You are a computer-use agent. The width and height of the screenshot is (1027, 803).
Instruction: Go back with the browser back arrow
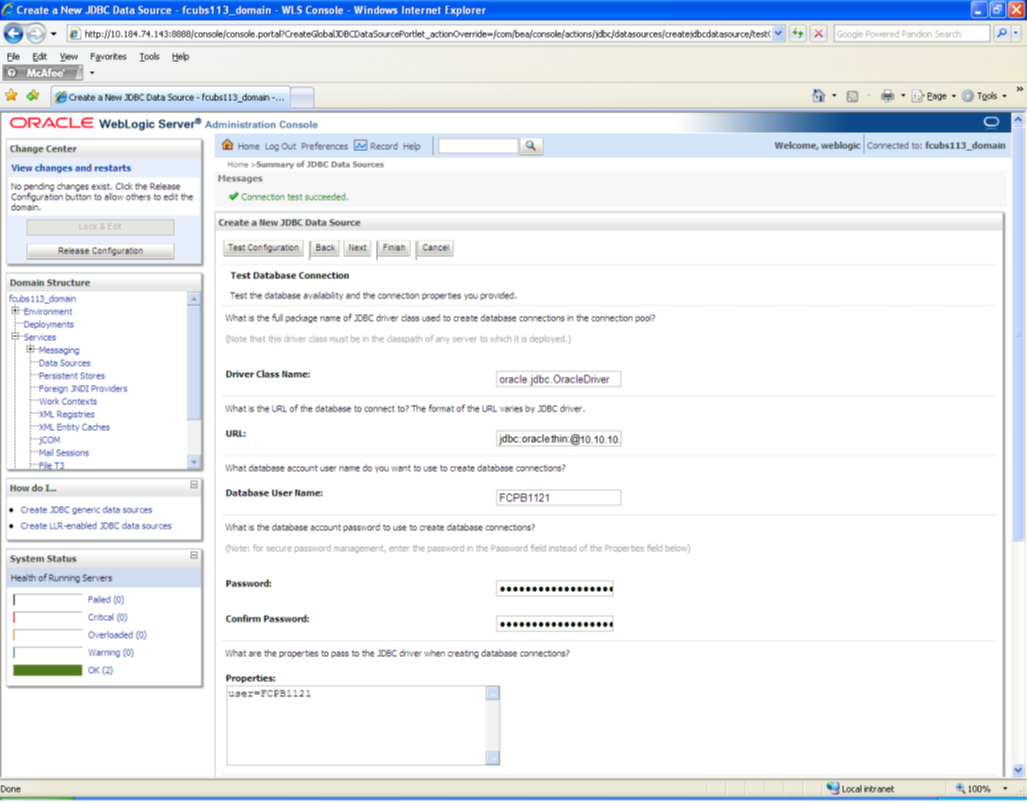[14, 33]
